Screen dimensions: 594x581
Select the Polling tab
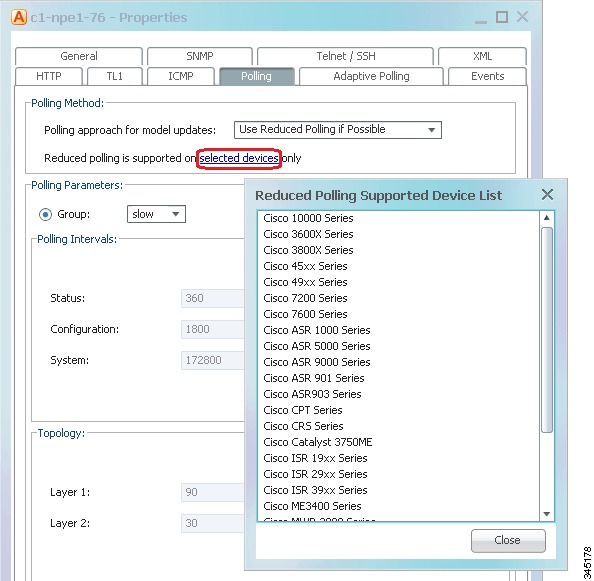[x=256, y=76]
